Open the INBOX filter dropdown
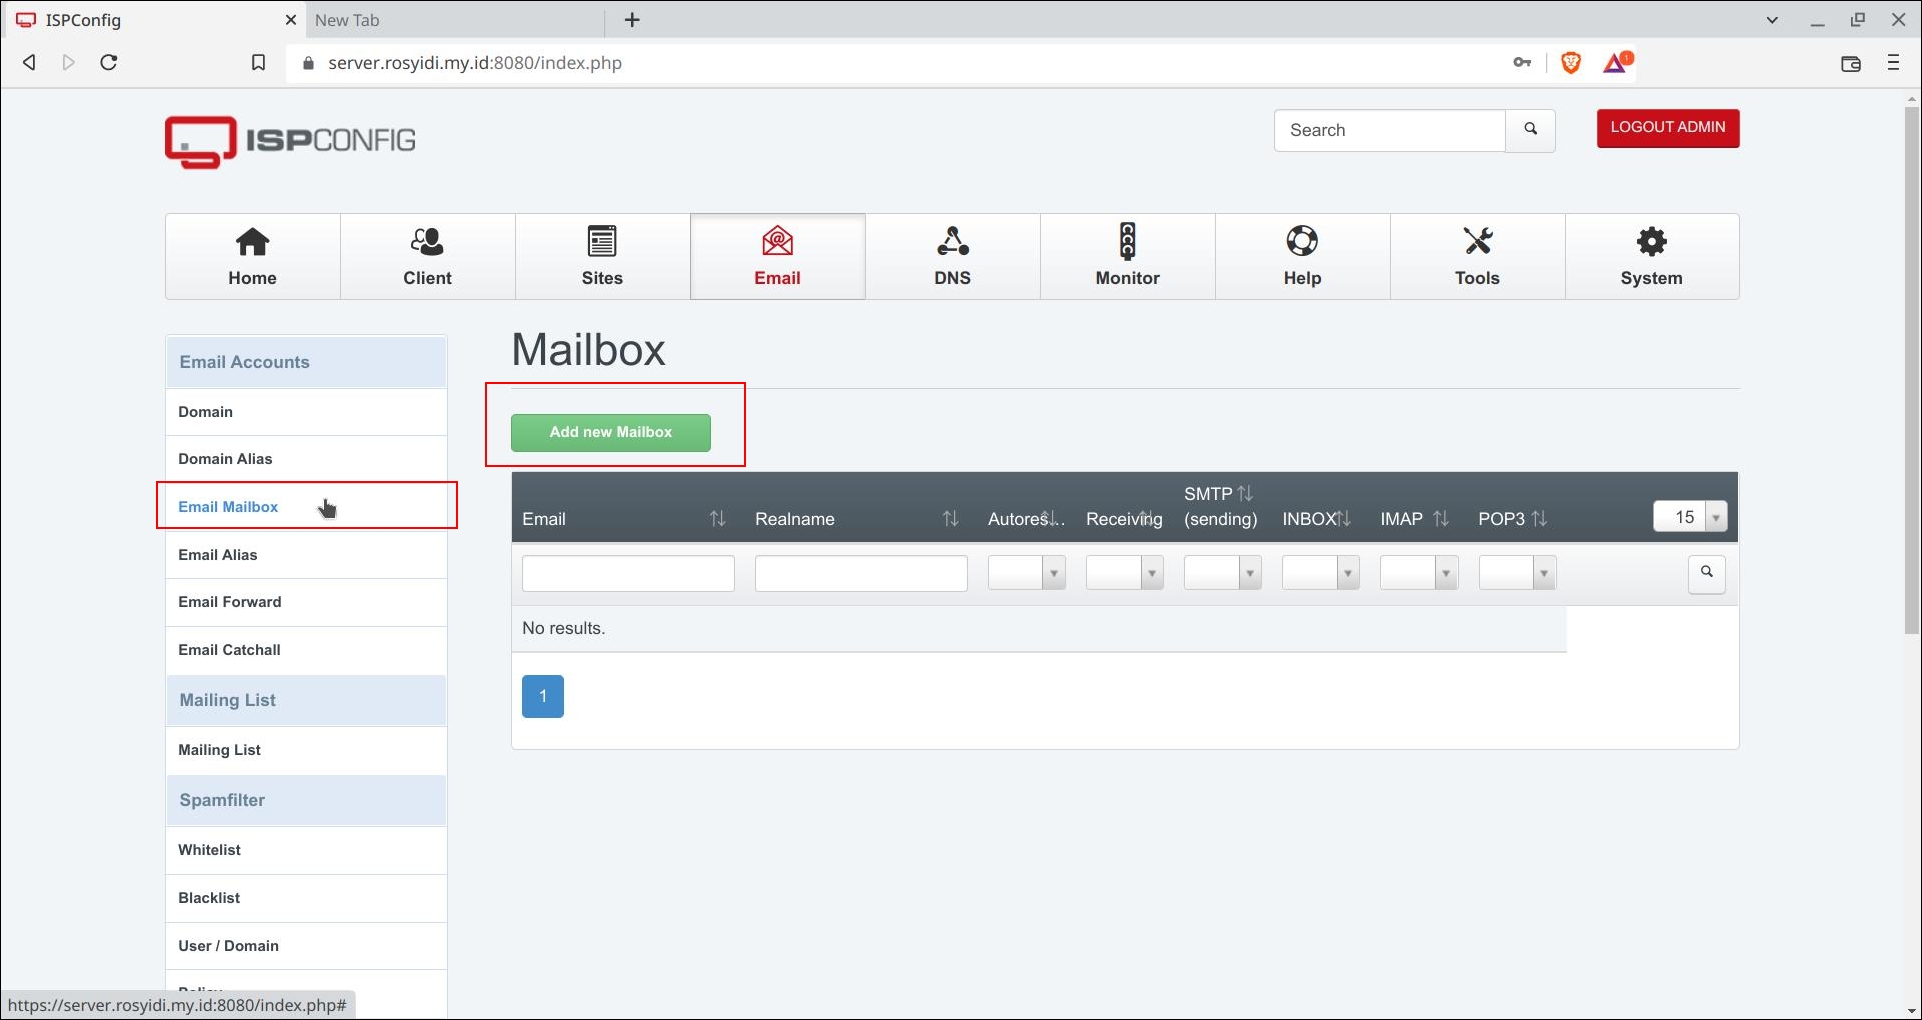The image size is (1922, 1020). pos(1320,573)
